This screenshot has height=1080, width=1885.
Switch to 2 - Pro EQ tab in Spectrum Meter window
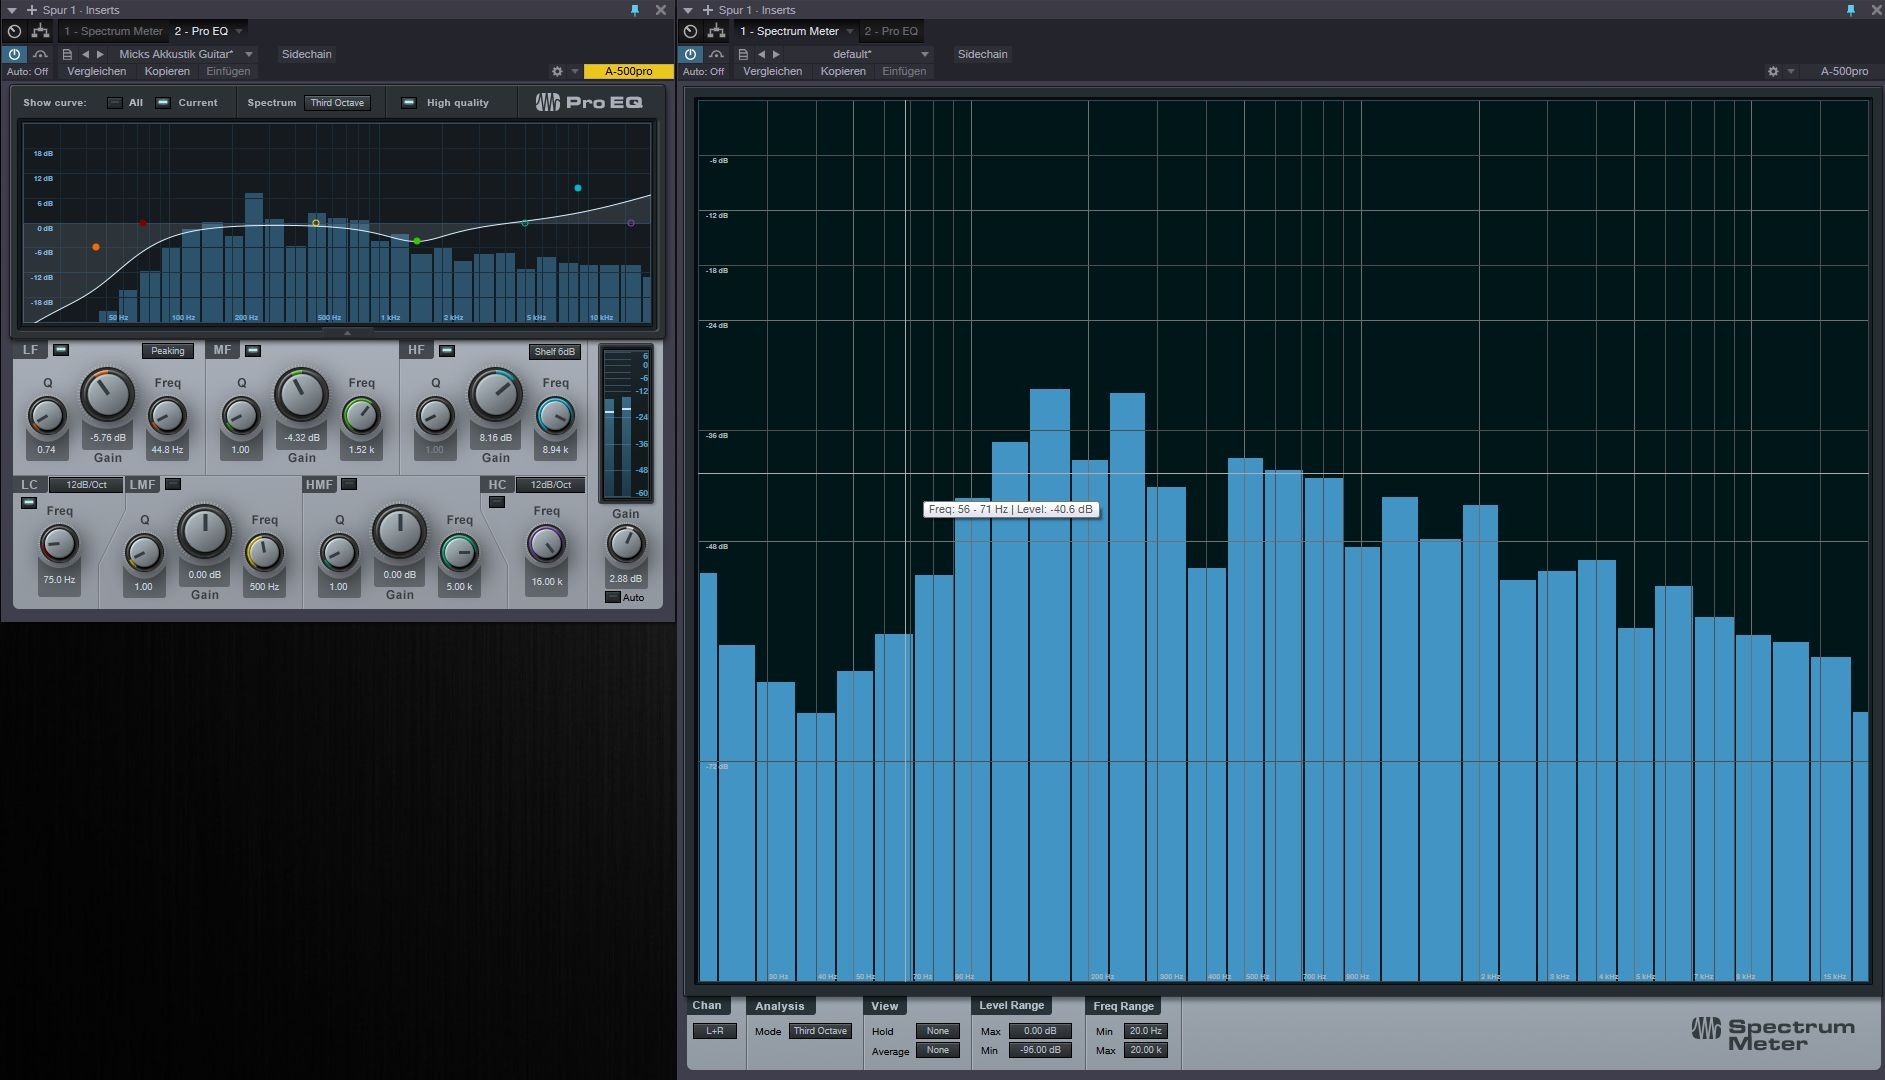pos(890,31)
